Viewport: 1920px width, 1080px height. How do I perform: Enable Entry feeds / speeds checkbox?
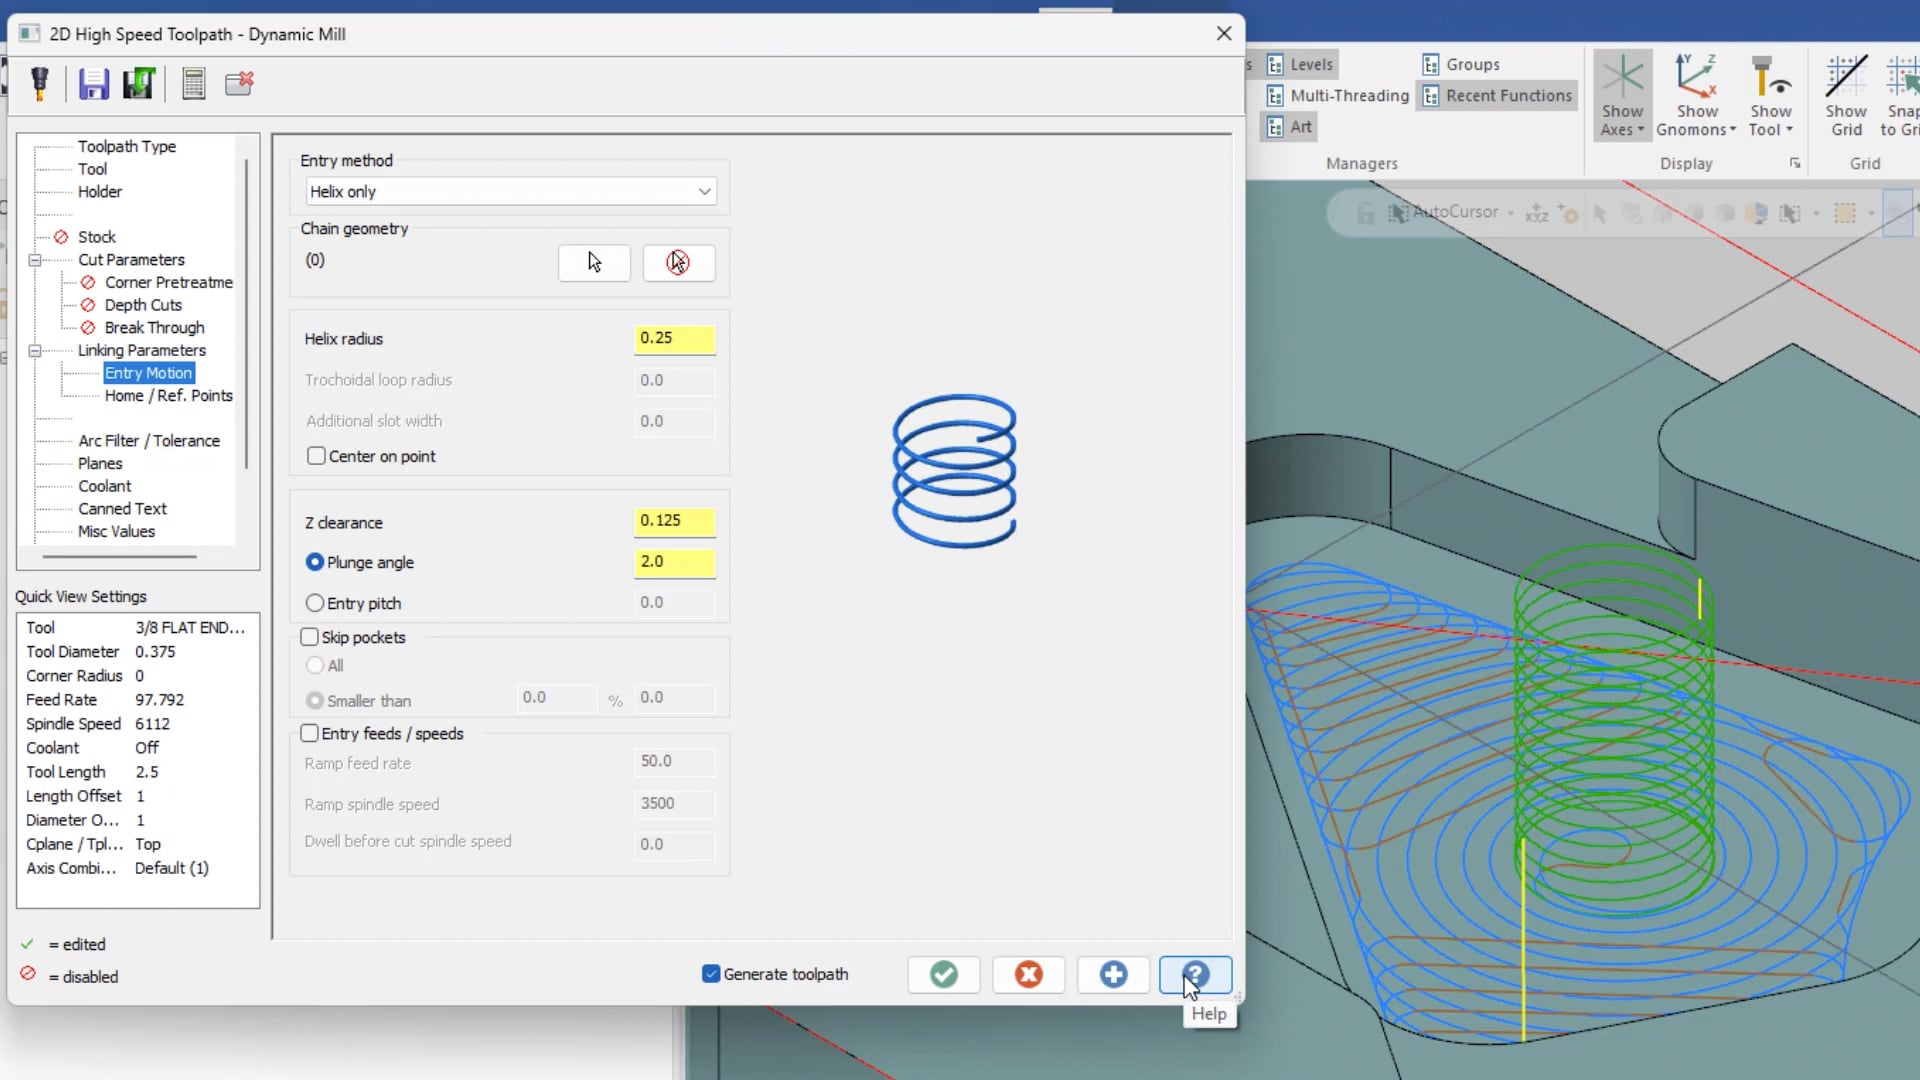point(307,733)
